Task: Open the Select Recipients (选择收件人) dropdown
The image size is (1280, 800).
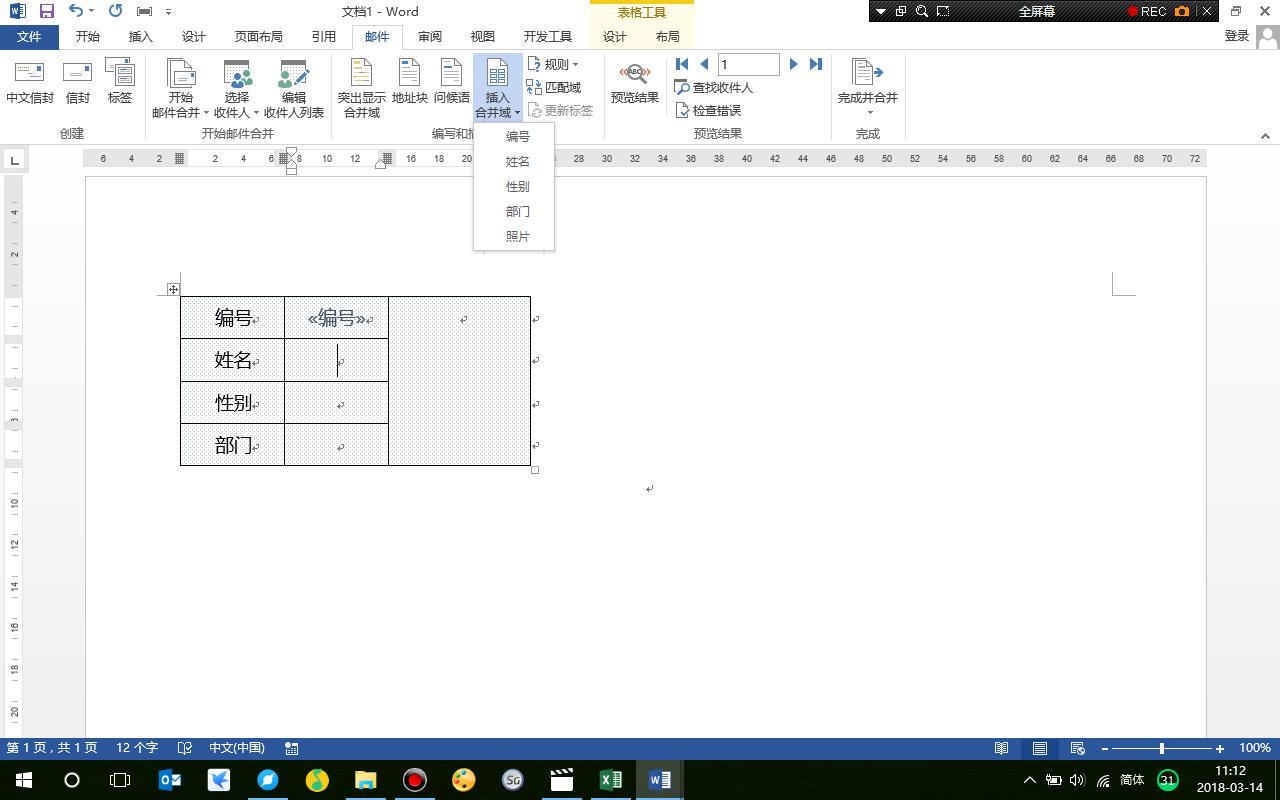Action: (237, 88)
